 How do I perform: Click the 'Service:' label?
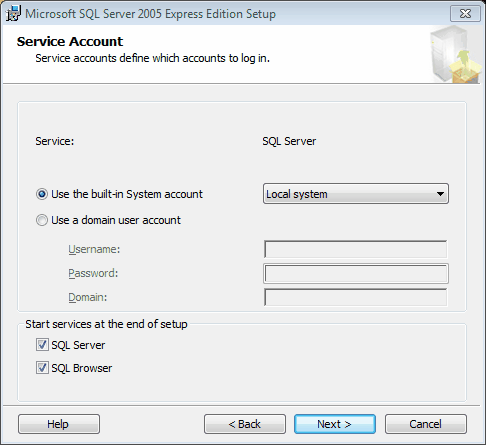point(55,141)
